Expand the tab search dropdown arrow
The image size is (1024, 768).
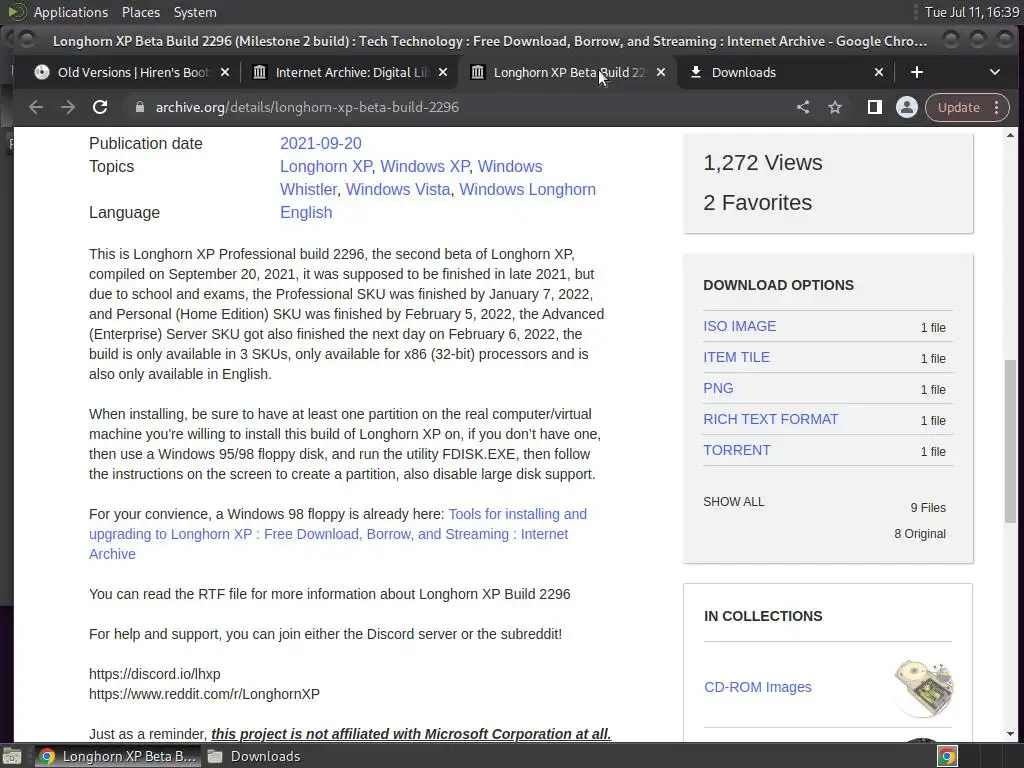(x=995, y=72)
